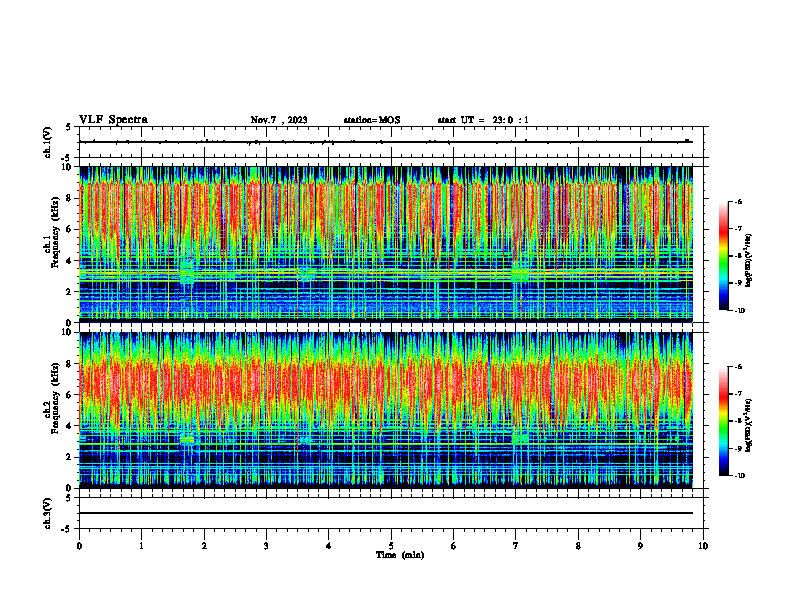Select the ch.1 colorbar log(PSD) label
792x612 pixels.
click(x=748, y=261)
